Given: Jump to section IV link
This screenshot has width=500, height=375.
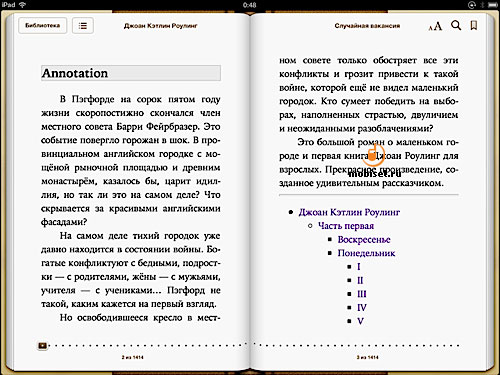Looking at the screenshot, I should point(362,308).
